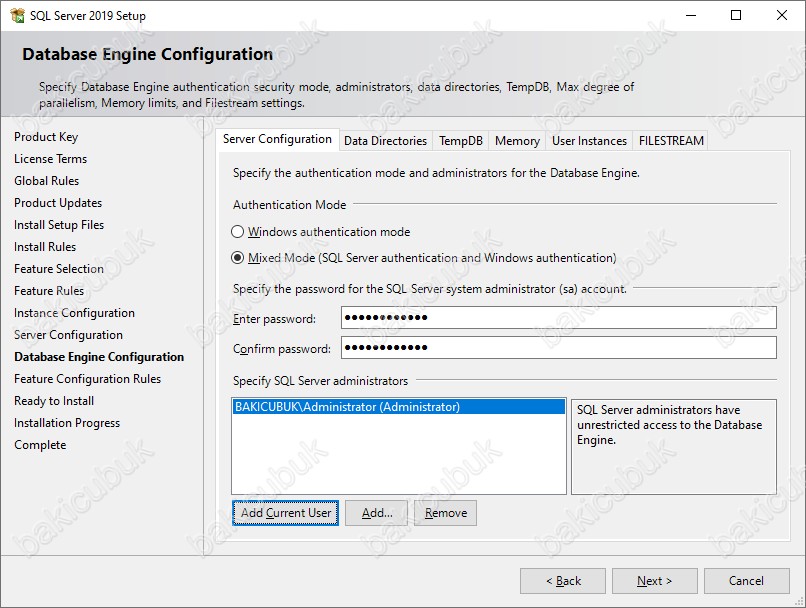Click the administrators unrestricted access description box
The width and height of the screenshot is (806, 608).
(x=673, y=447)
